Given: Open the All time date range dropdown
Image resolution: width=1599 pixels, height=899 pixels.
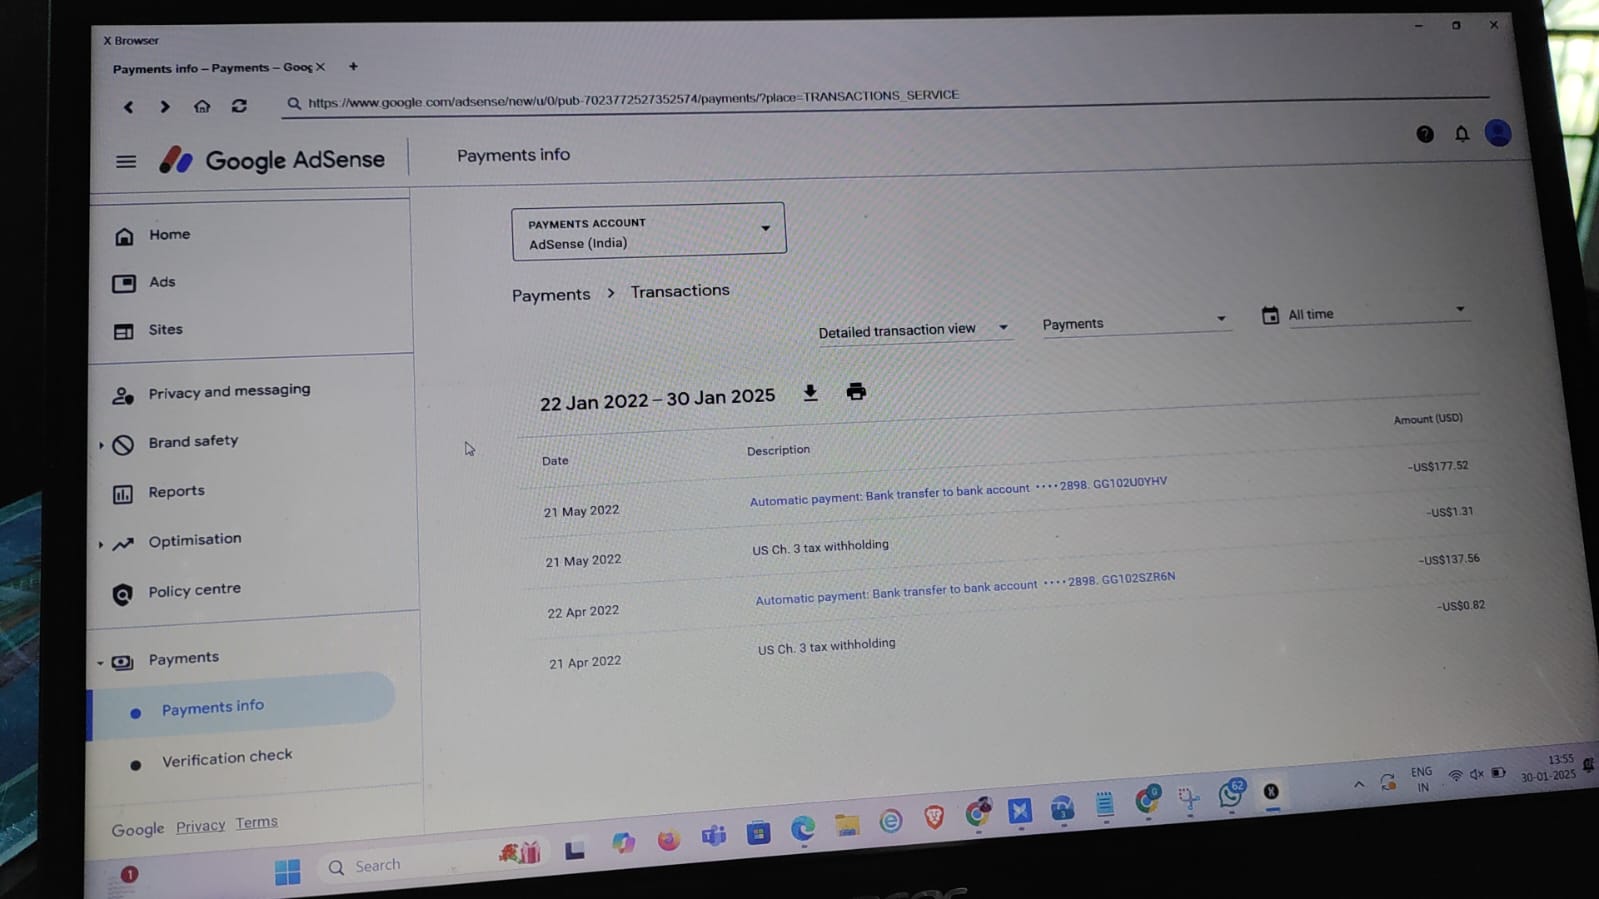Looking at the screenshot, I should (x=1377, y=312).
